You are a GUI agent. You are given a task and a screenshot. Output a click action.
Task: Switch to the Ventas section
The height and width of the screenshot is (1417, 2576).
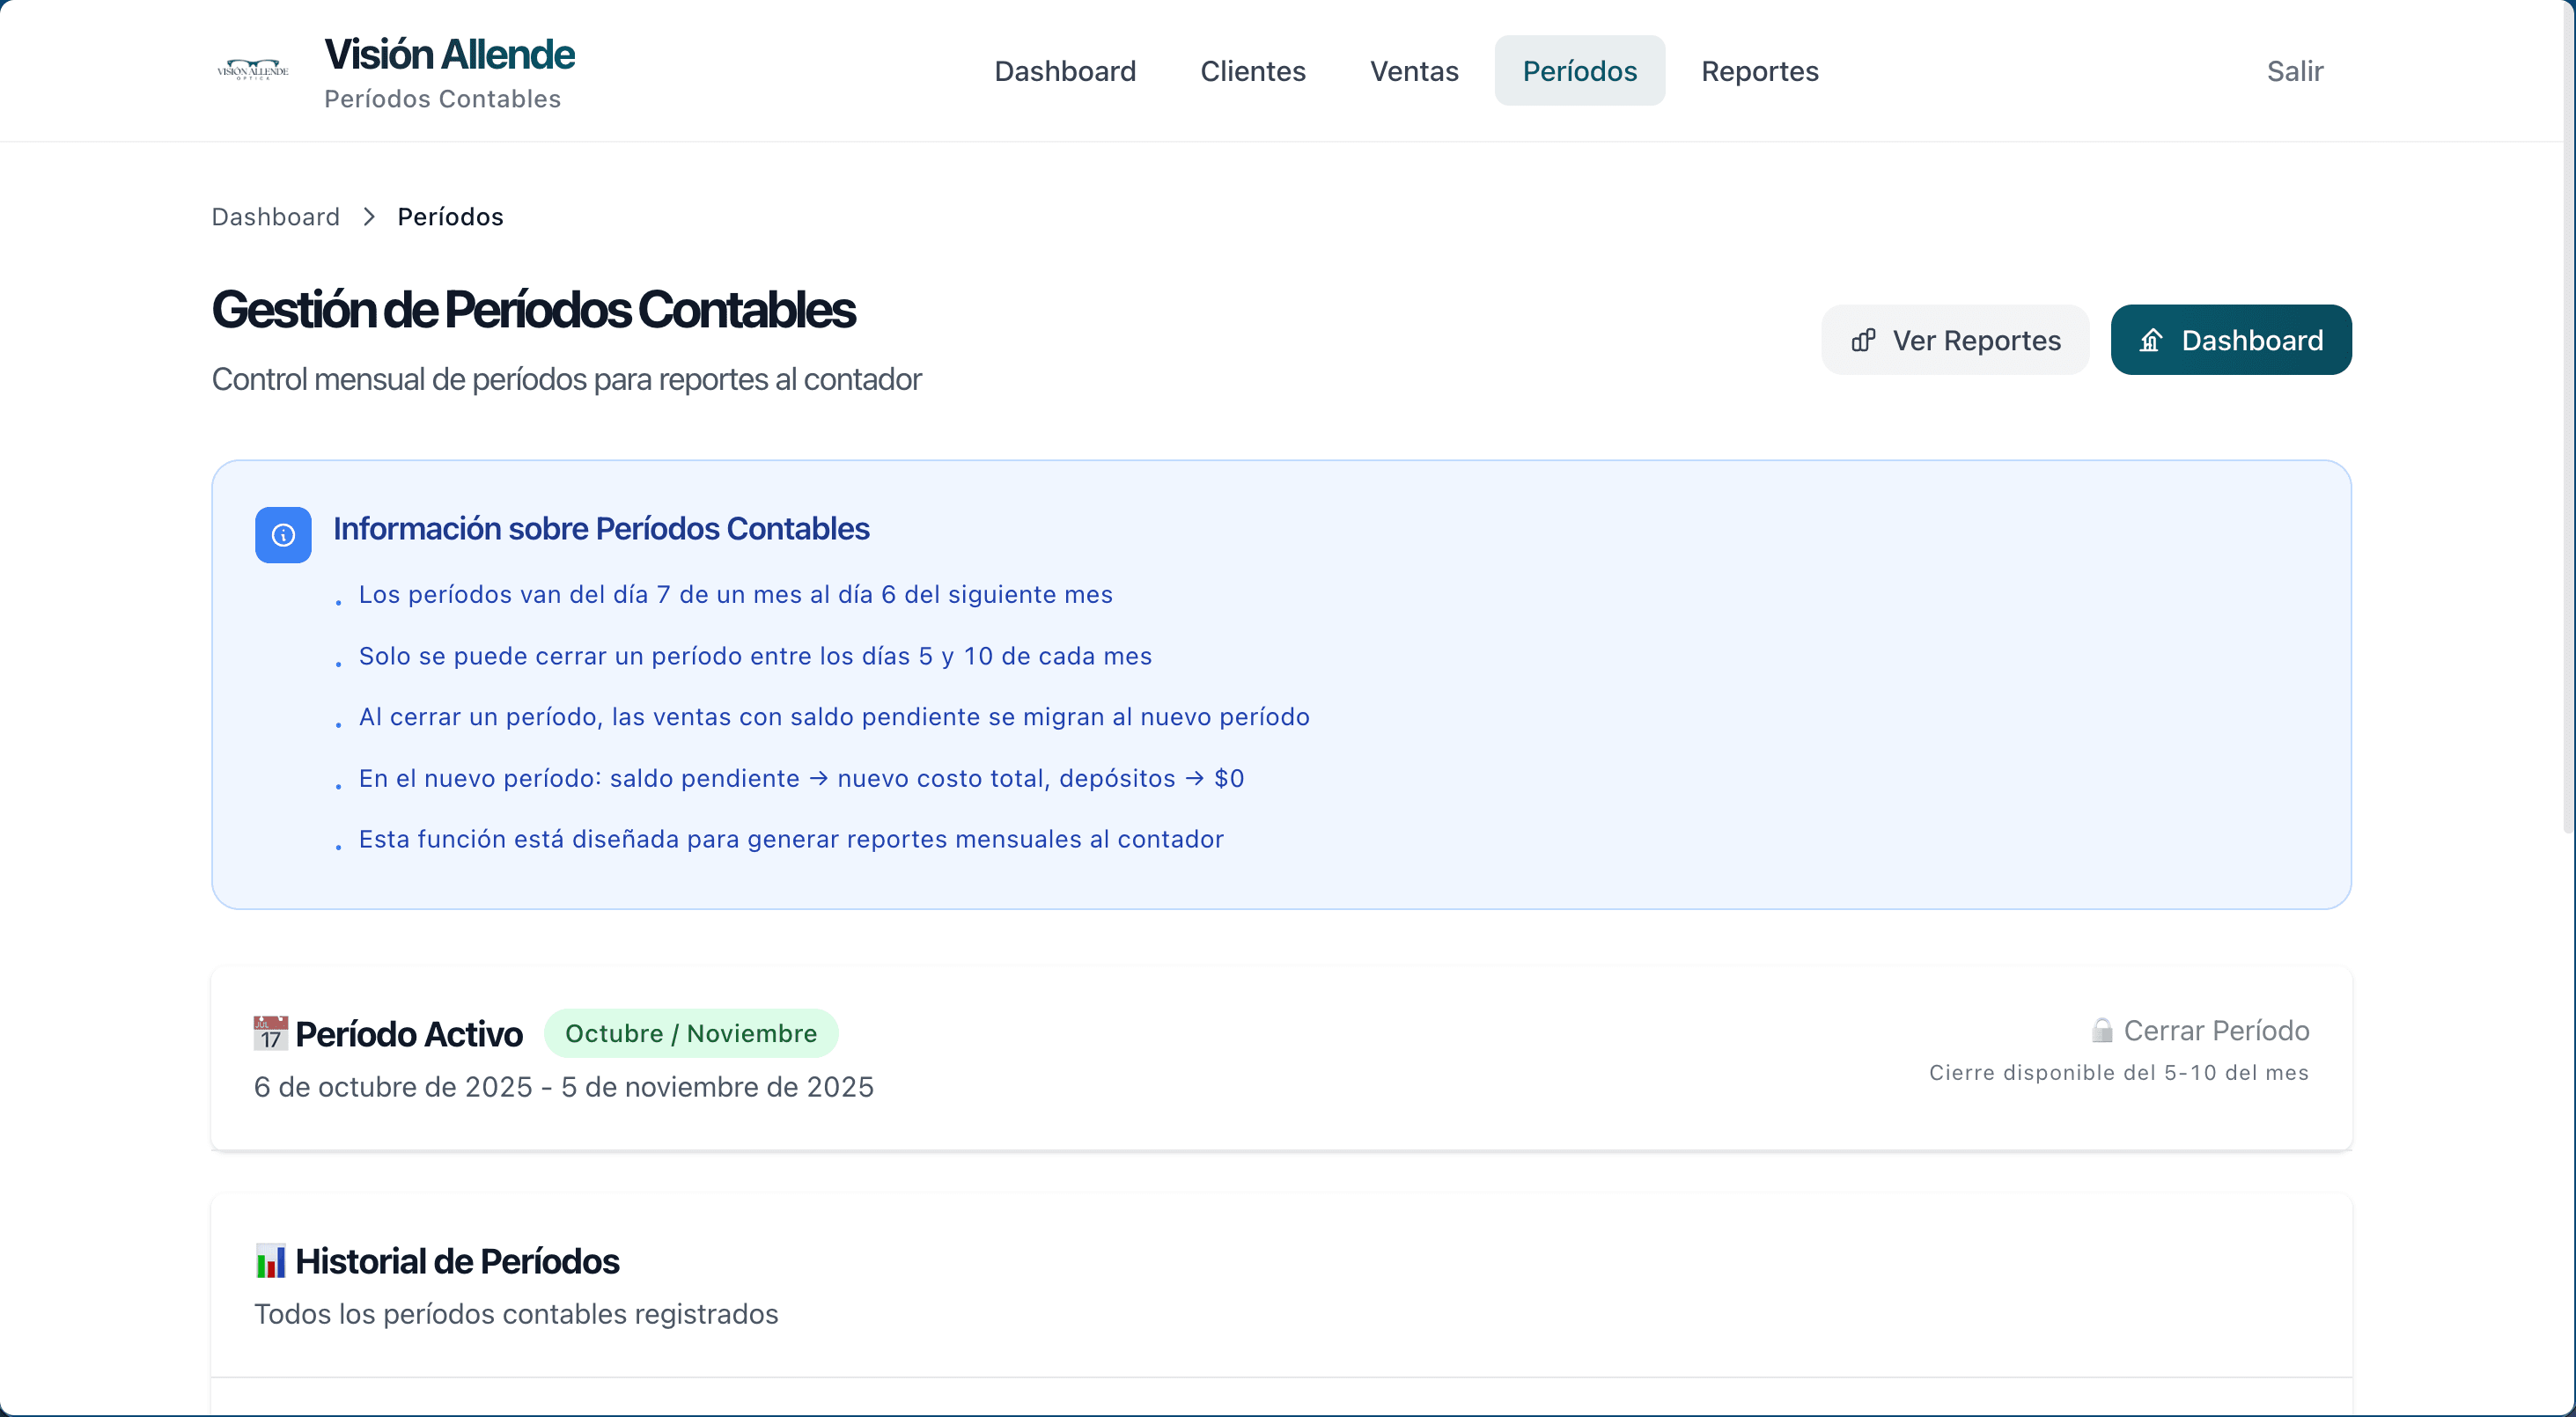(x=1413, y=70)
